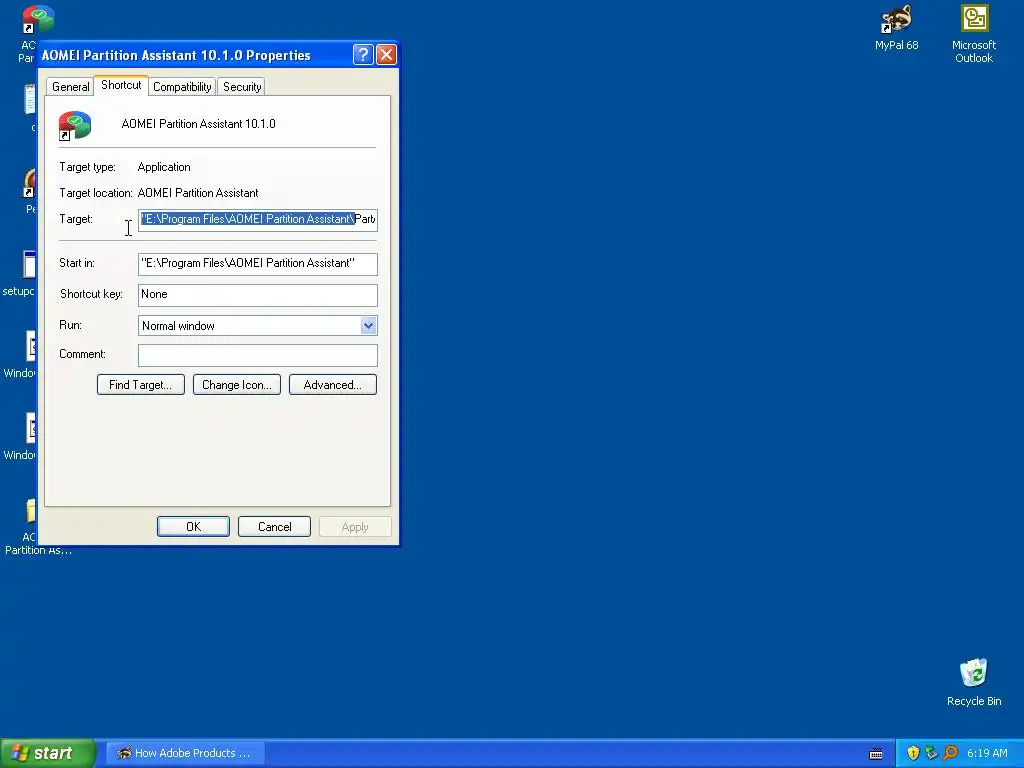Open the Security tab
This screenshot has height=768, width=1024.
242,87
